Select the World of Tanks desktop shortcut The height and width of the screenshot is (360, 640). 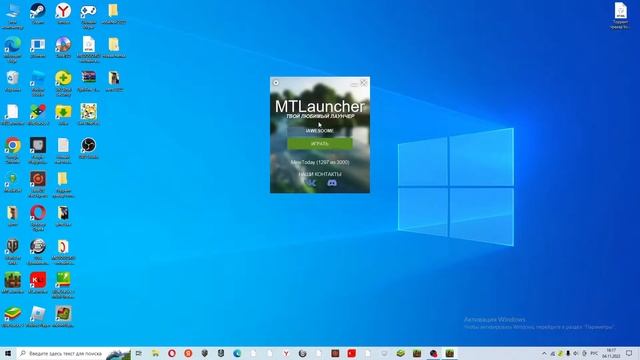pos(13,251)
